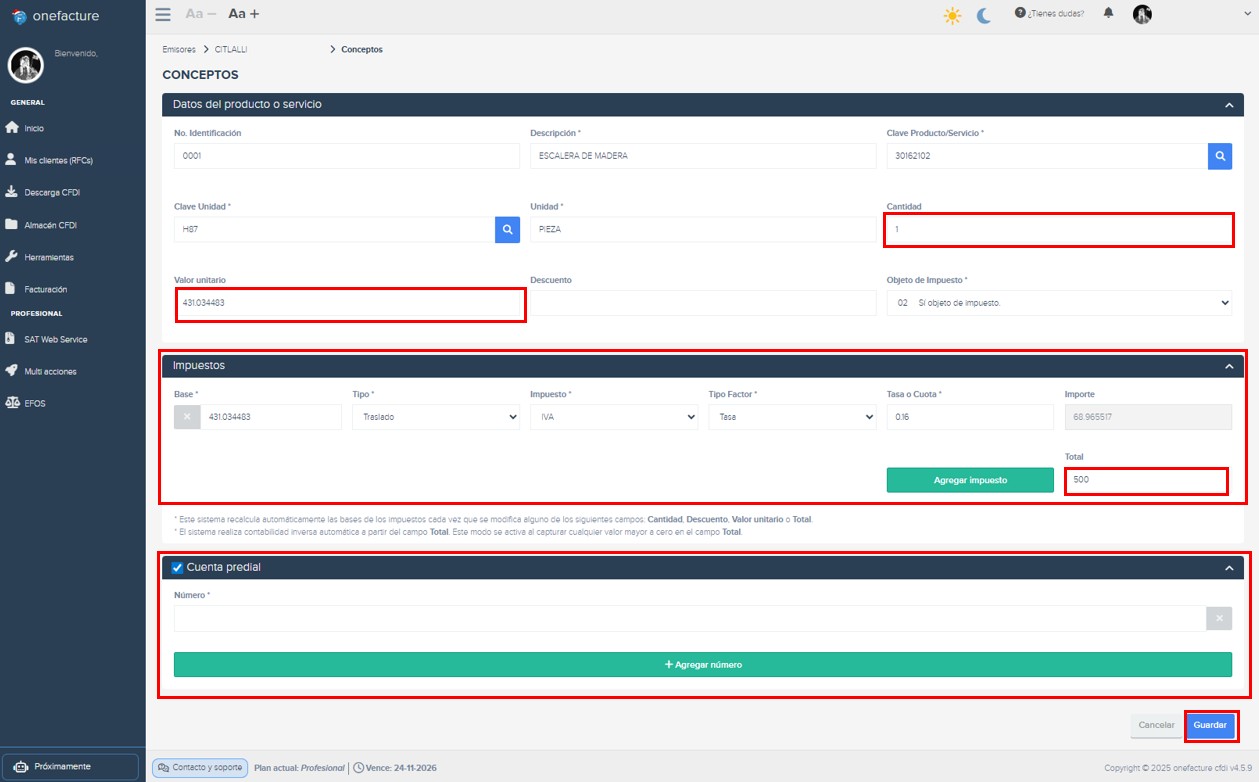Launch Multi acciones rocket tool
The image size is (1259, 782).
[x=52, y=371]
